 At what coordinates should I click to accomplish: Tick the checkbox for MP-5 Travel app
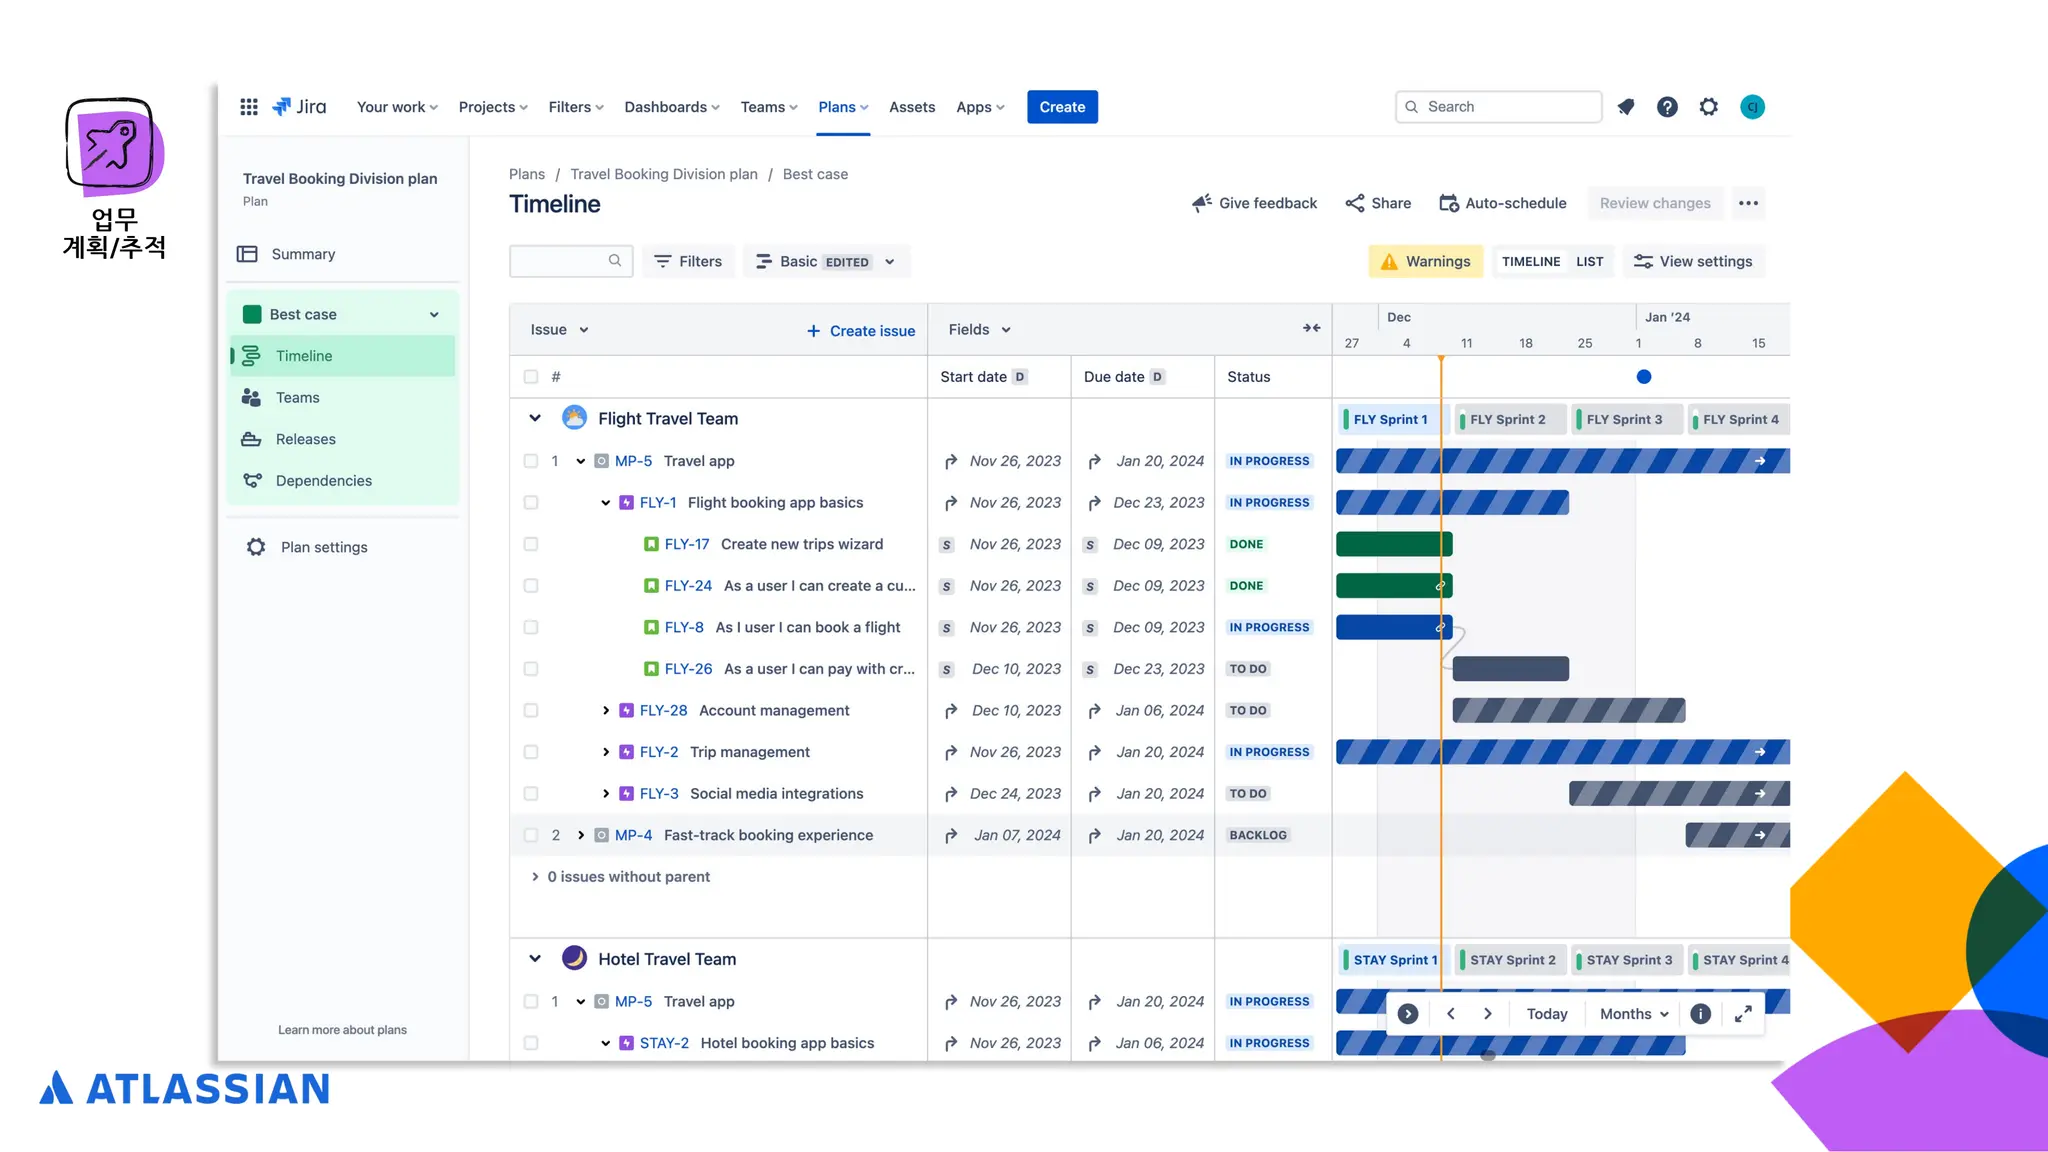pyautogui.click(x=531, y=461)
